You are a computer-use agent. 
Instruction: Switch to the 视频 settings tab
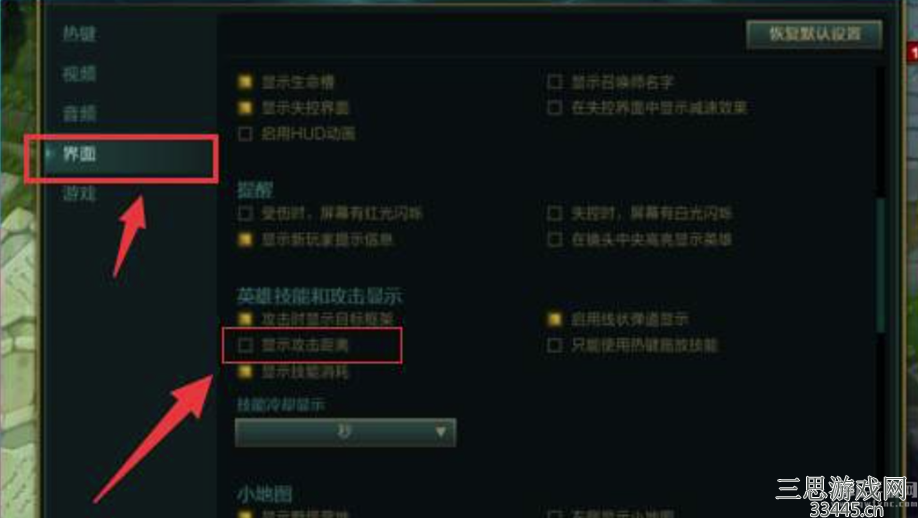pos(79,74)
